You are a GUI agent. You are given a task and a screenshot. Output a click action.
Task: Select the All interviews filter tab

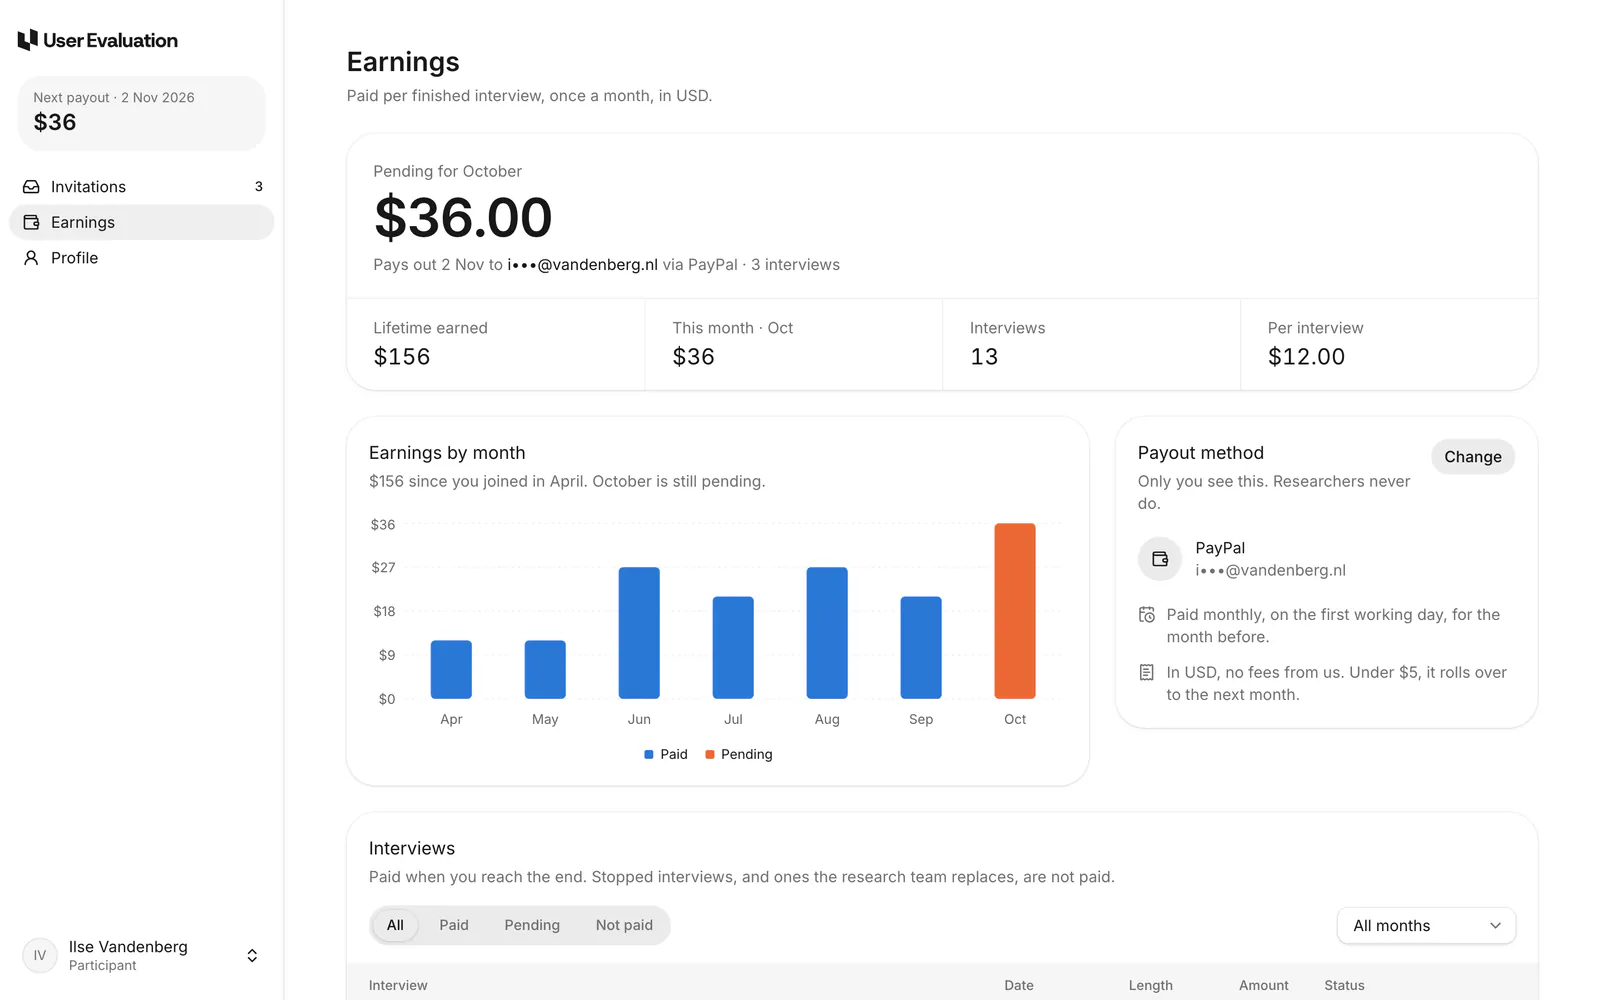pyautogui.click(x=395, y=925)
